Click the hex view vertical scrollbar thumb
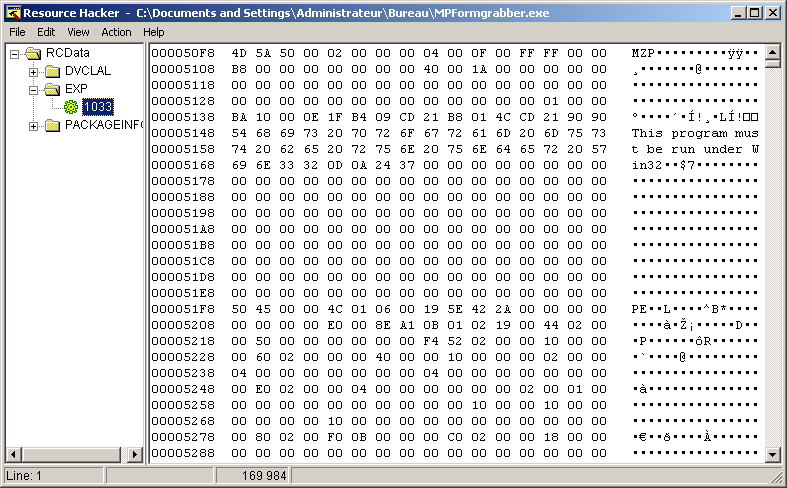 click(x=773, y=64)
